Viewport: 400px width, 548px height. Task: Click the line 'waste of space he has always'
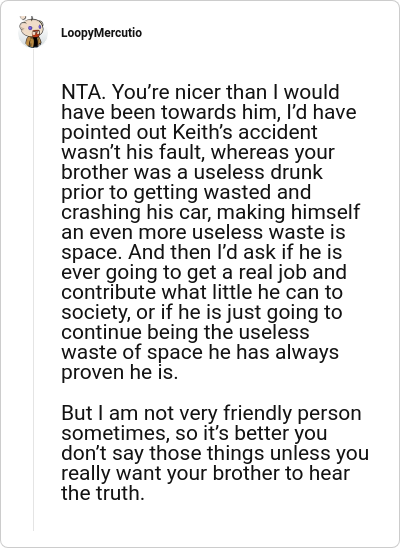click(x=200, y=353)
